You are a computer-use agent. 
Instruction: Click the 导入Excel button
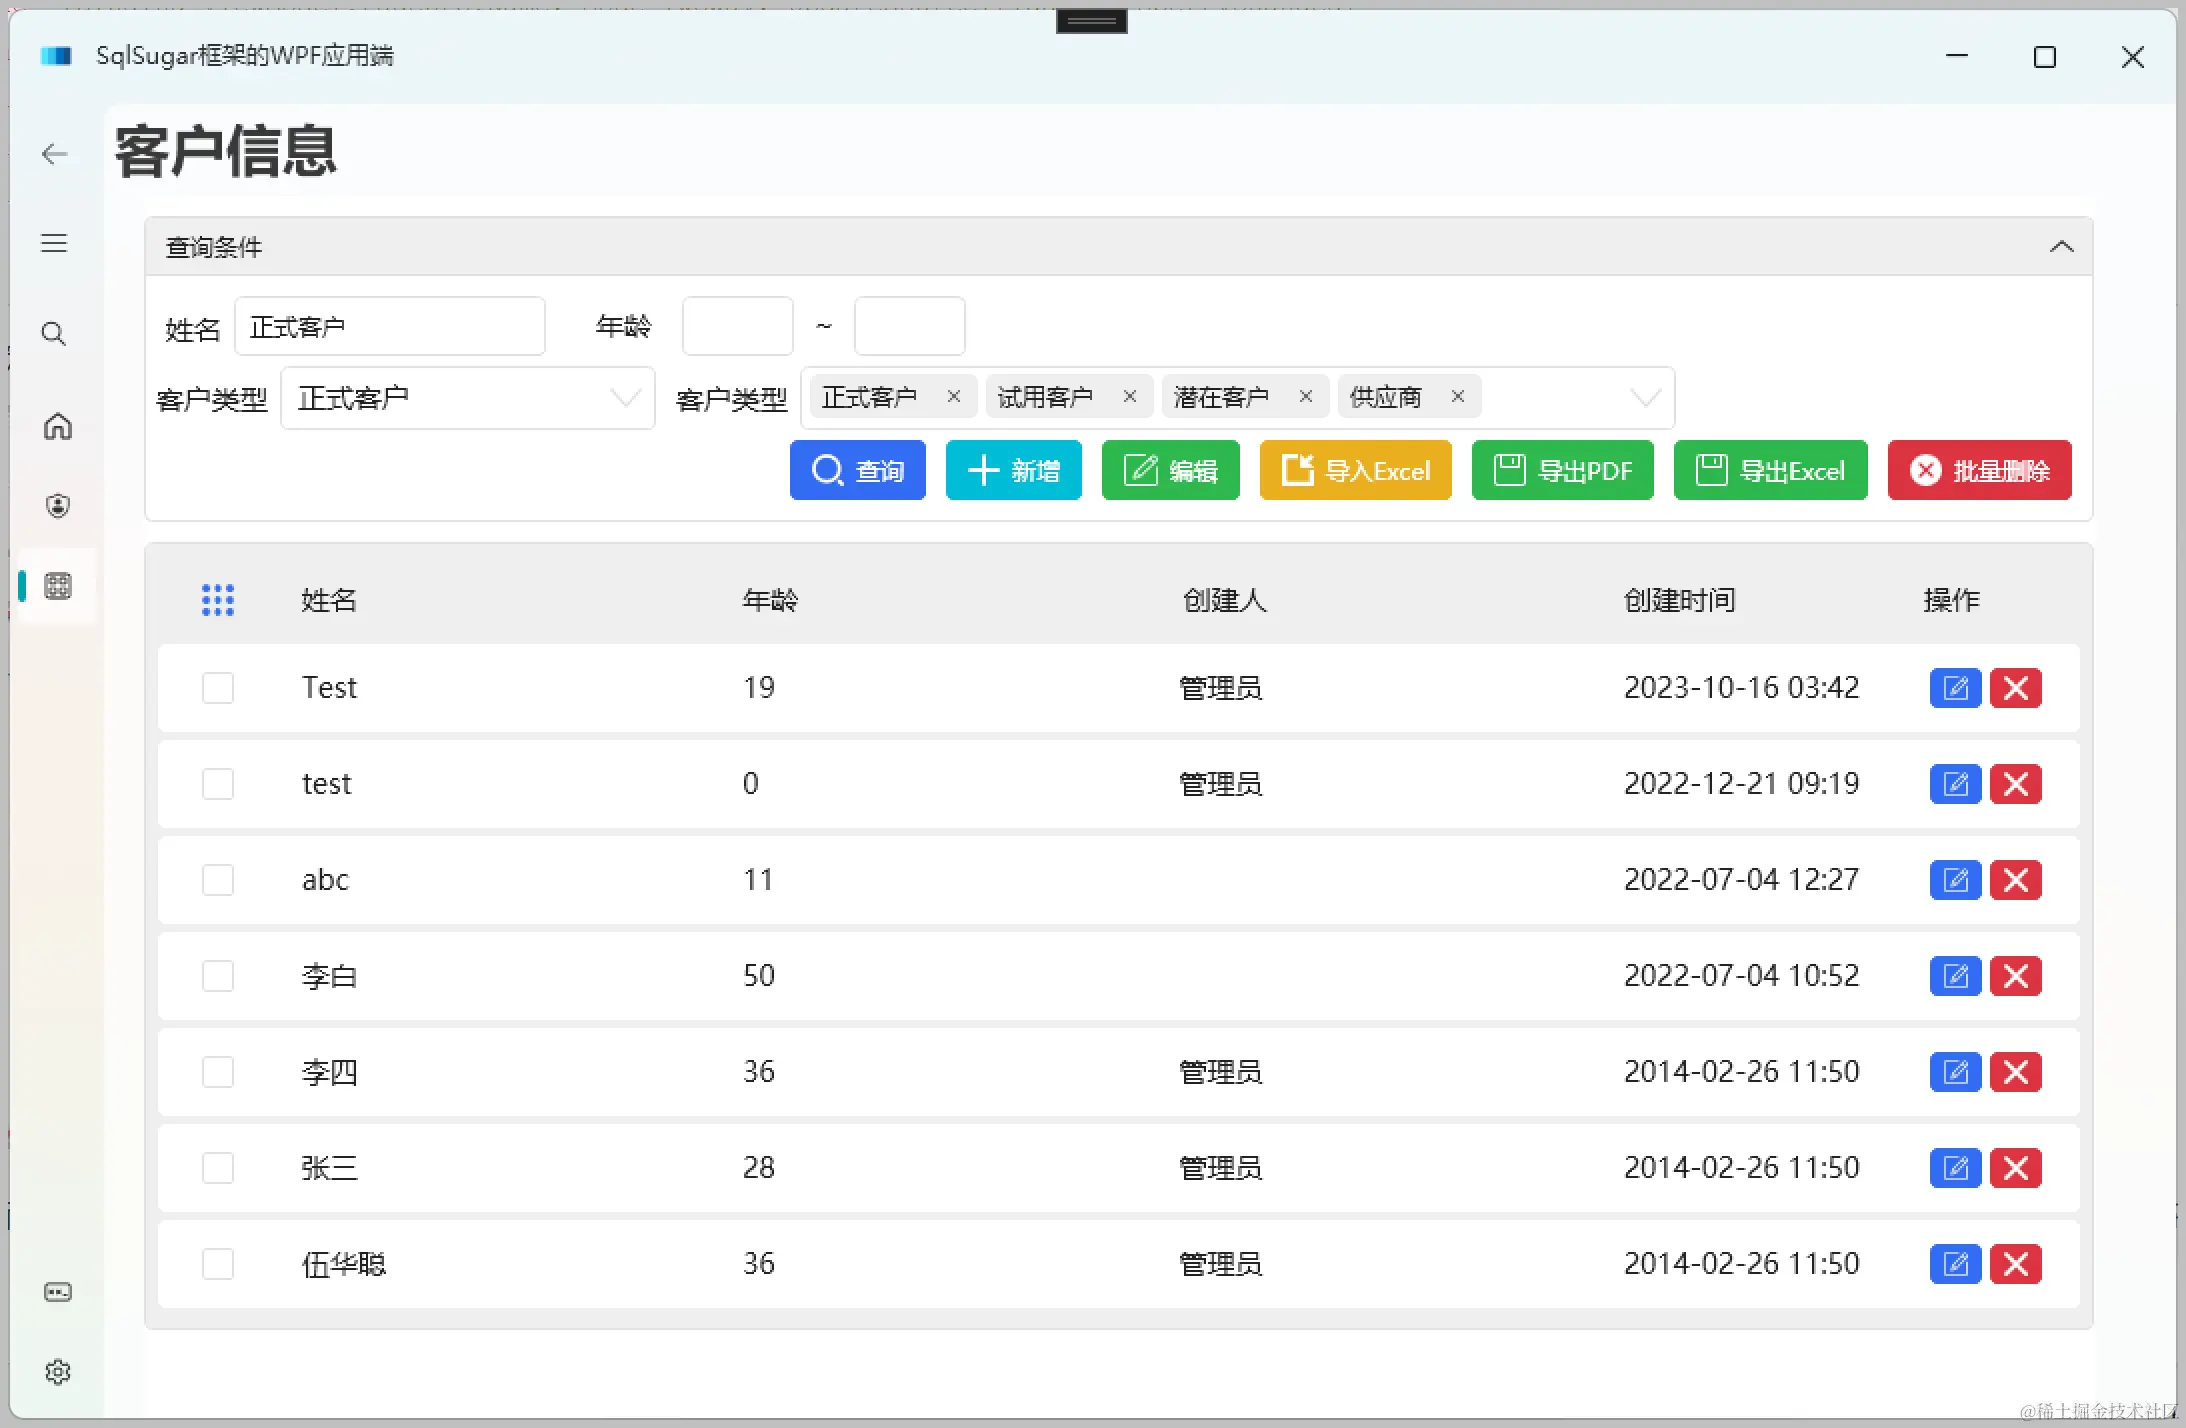[1356, 470]
